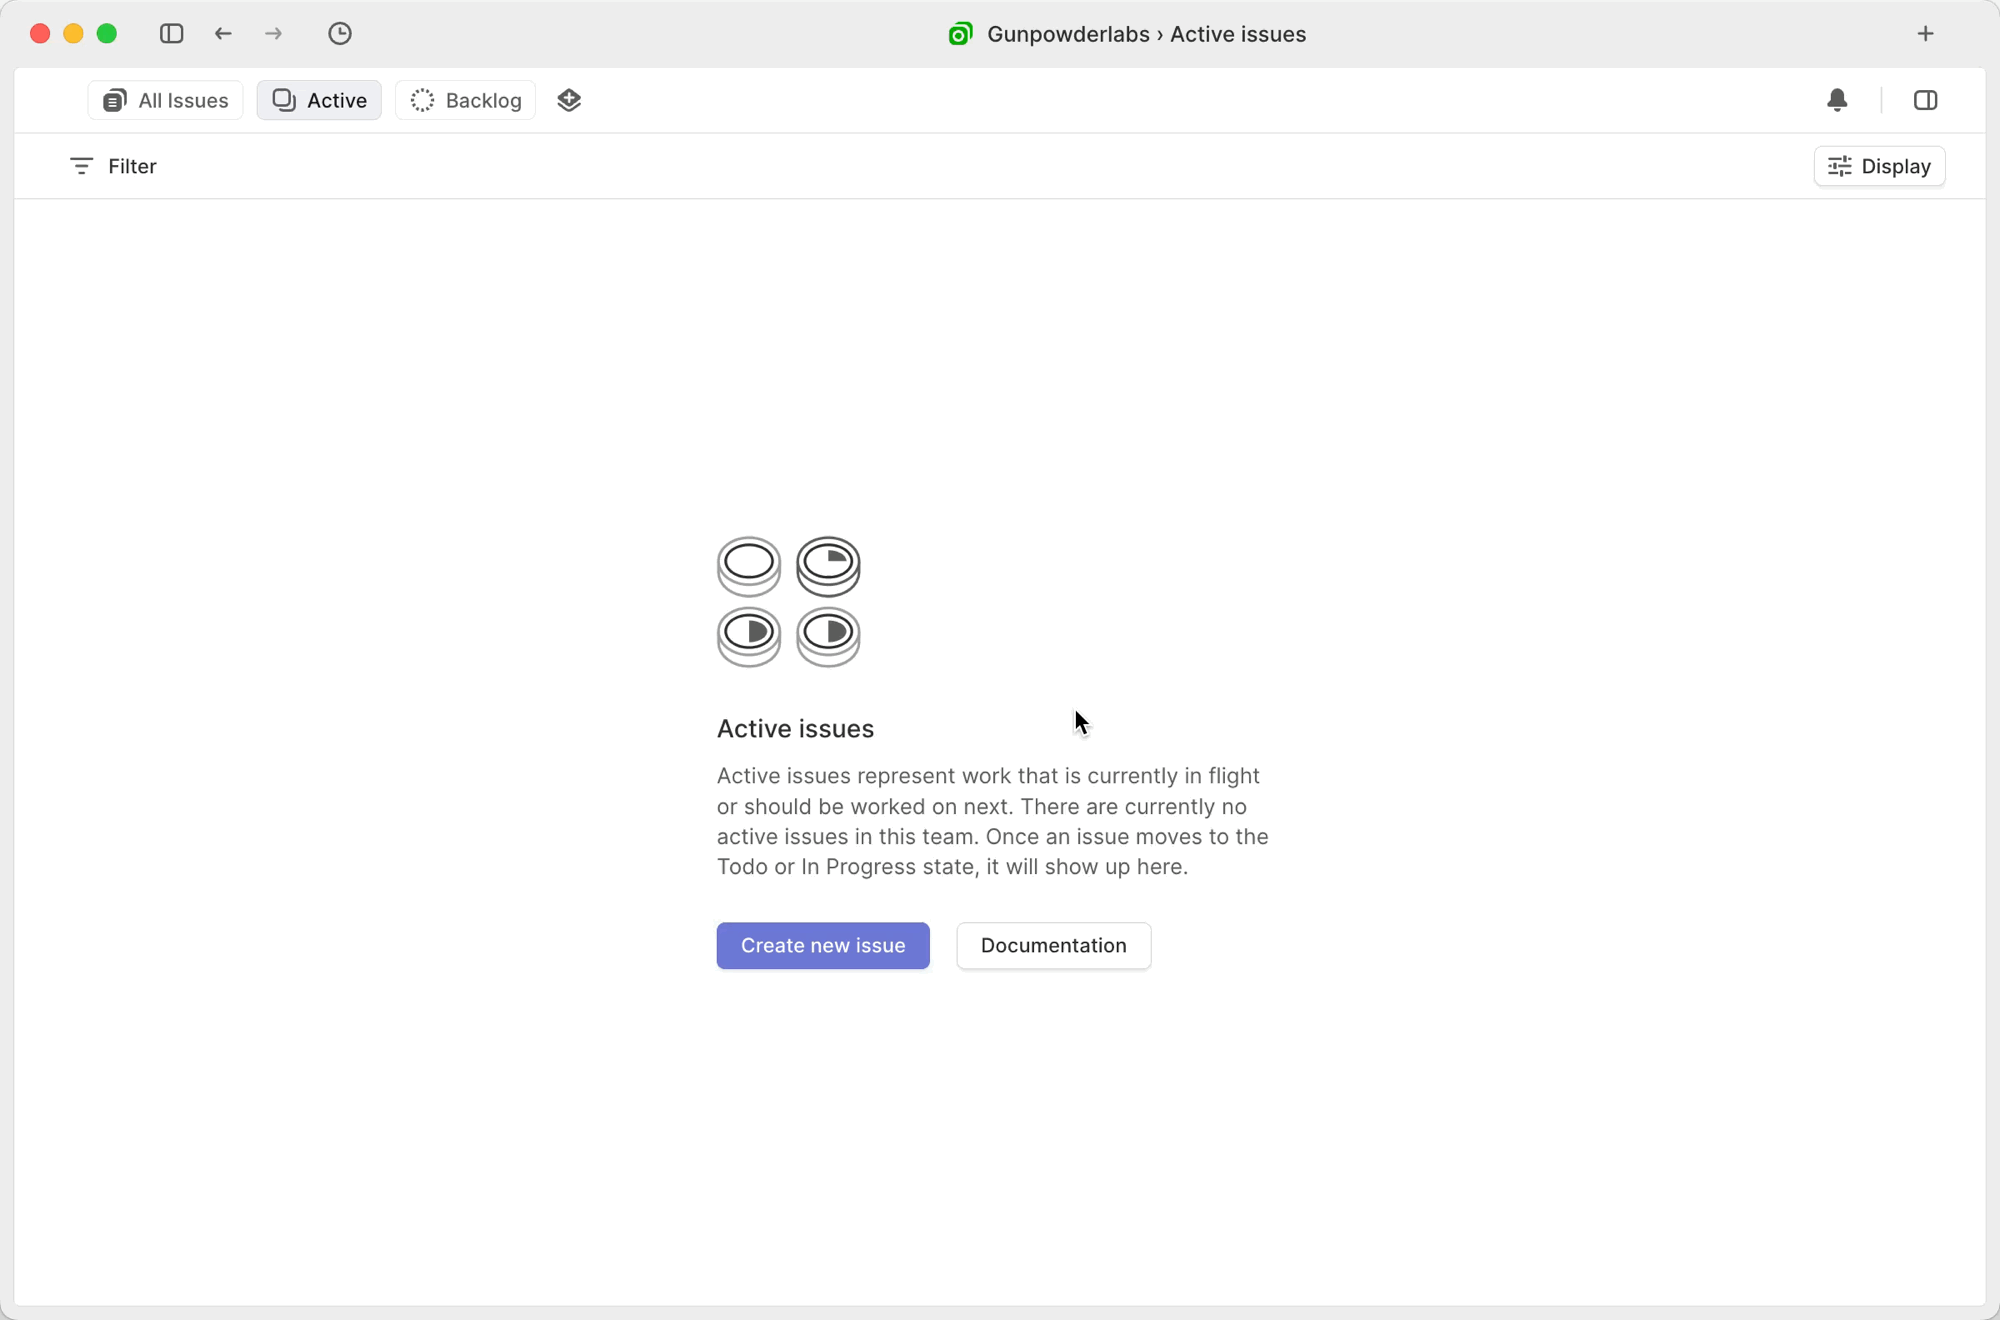Go forward with the right arrow
The width and height of the screenshot is (2000, 1320).
coord(273,34)
